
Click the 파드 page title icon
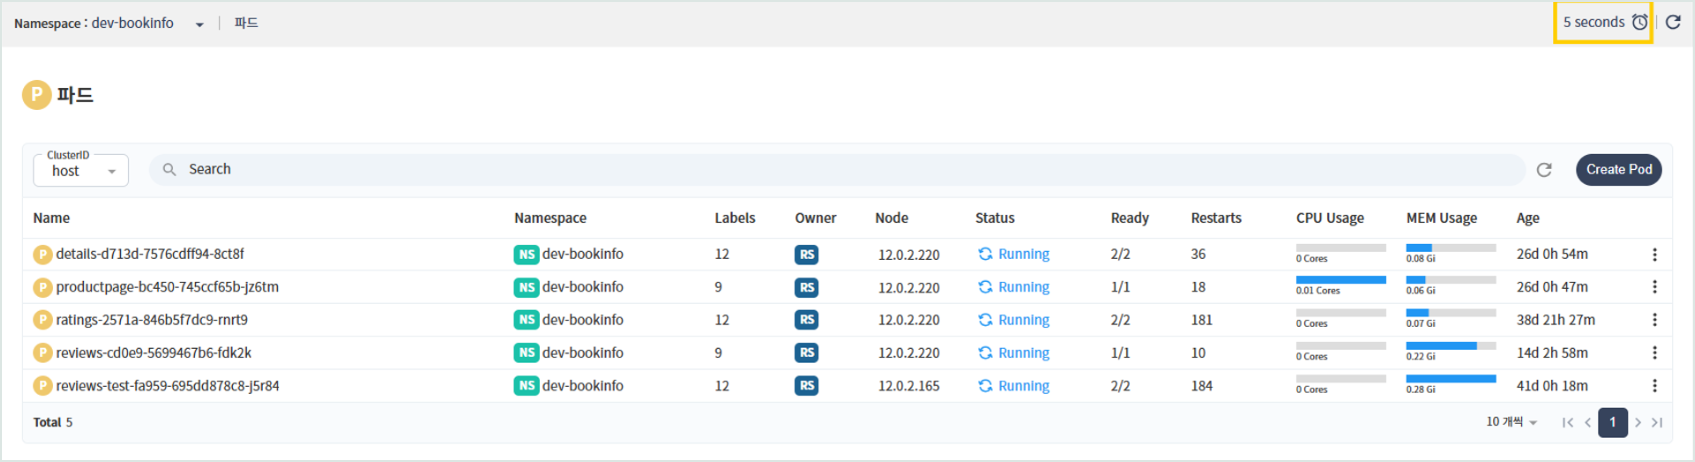(37, 95)
